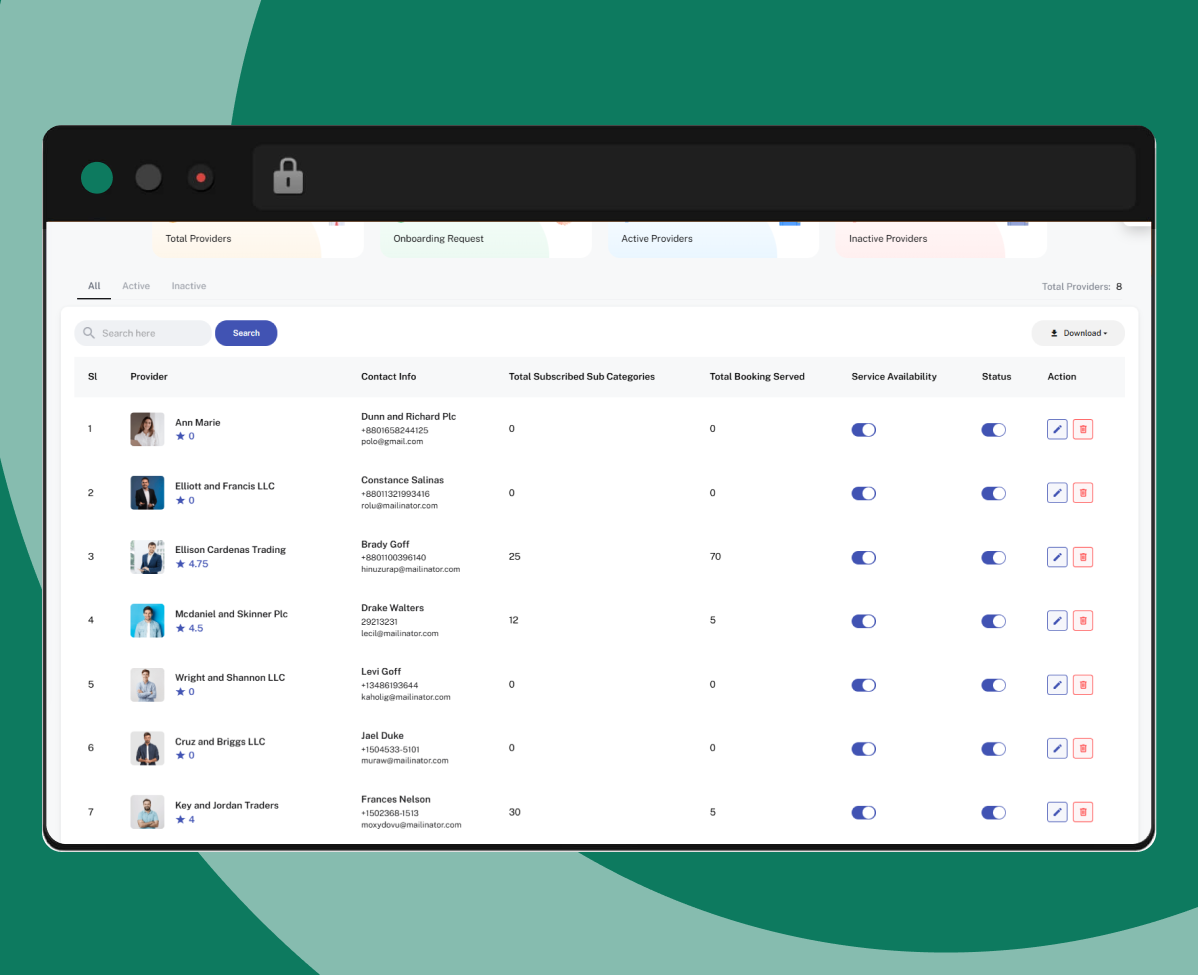Delete Elliott and Francis LLC provider

point(1082,493)
